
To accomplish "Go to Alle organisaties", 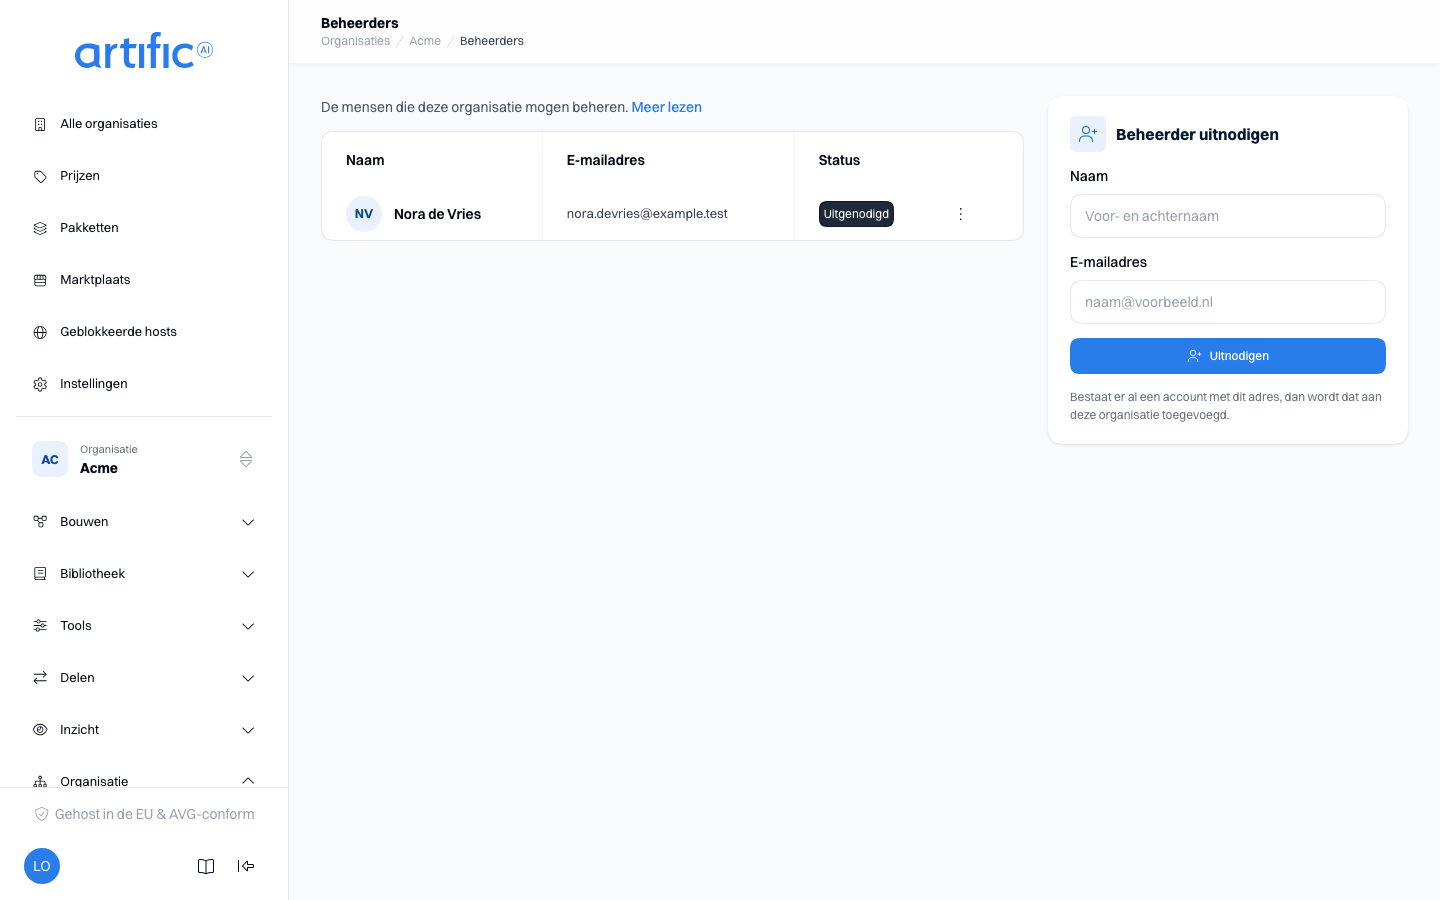I will (x=144, y=124).
